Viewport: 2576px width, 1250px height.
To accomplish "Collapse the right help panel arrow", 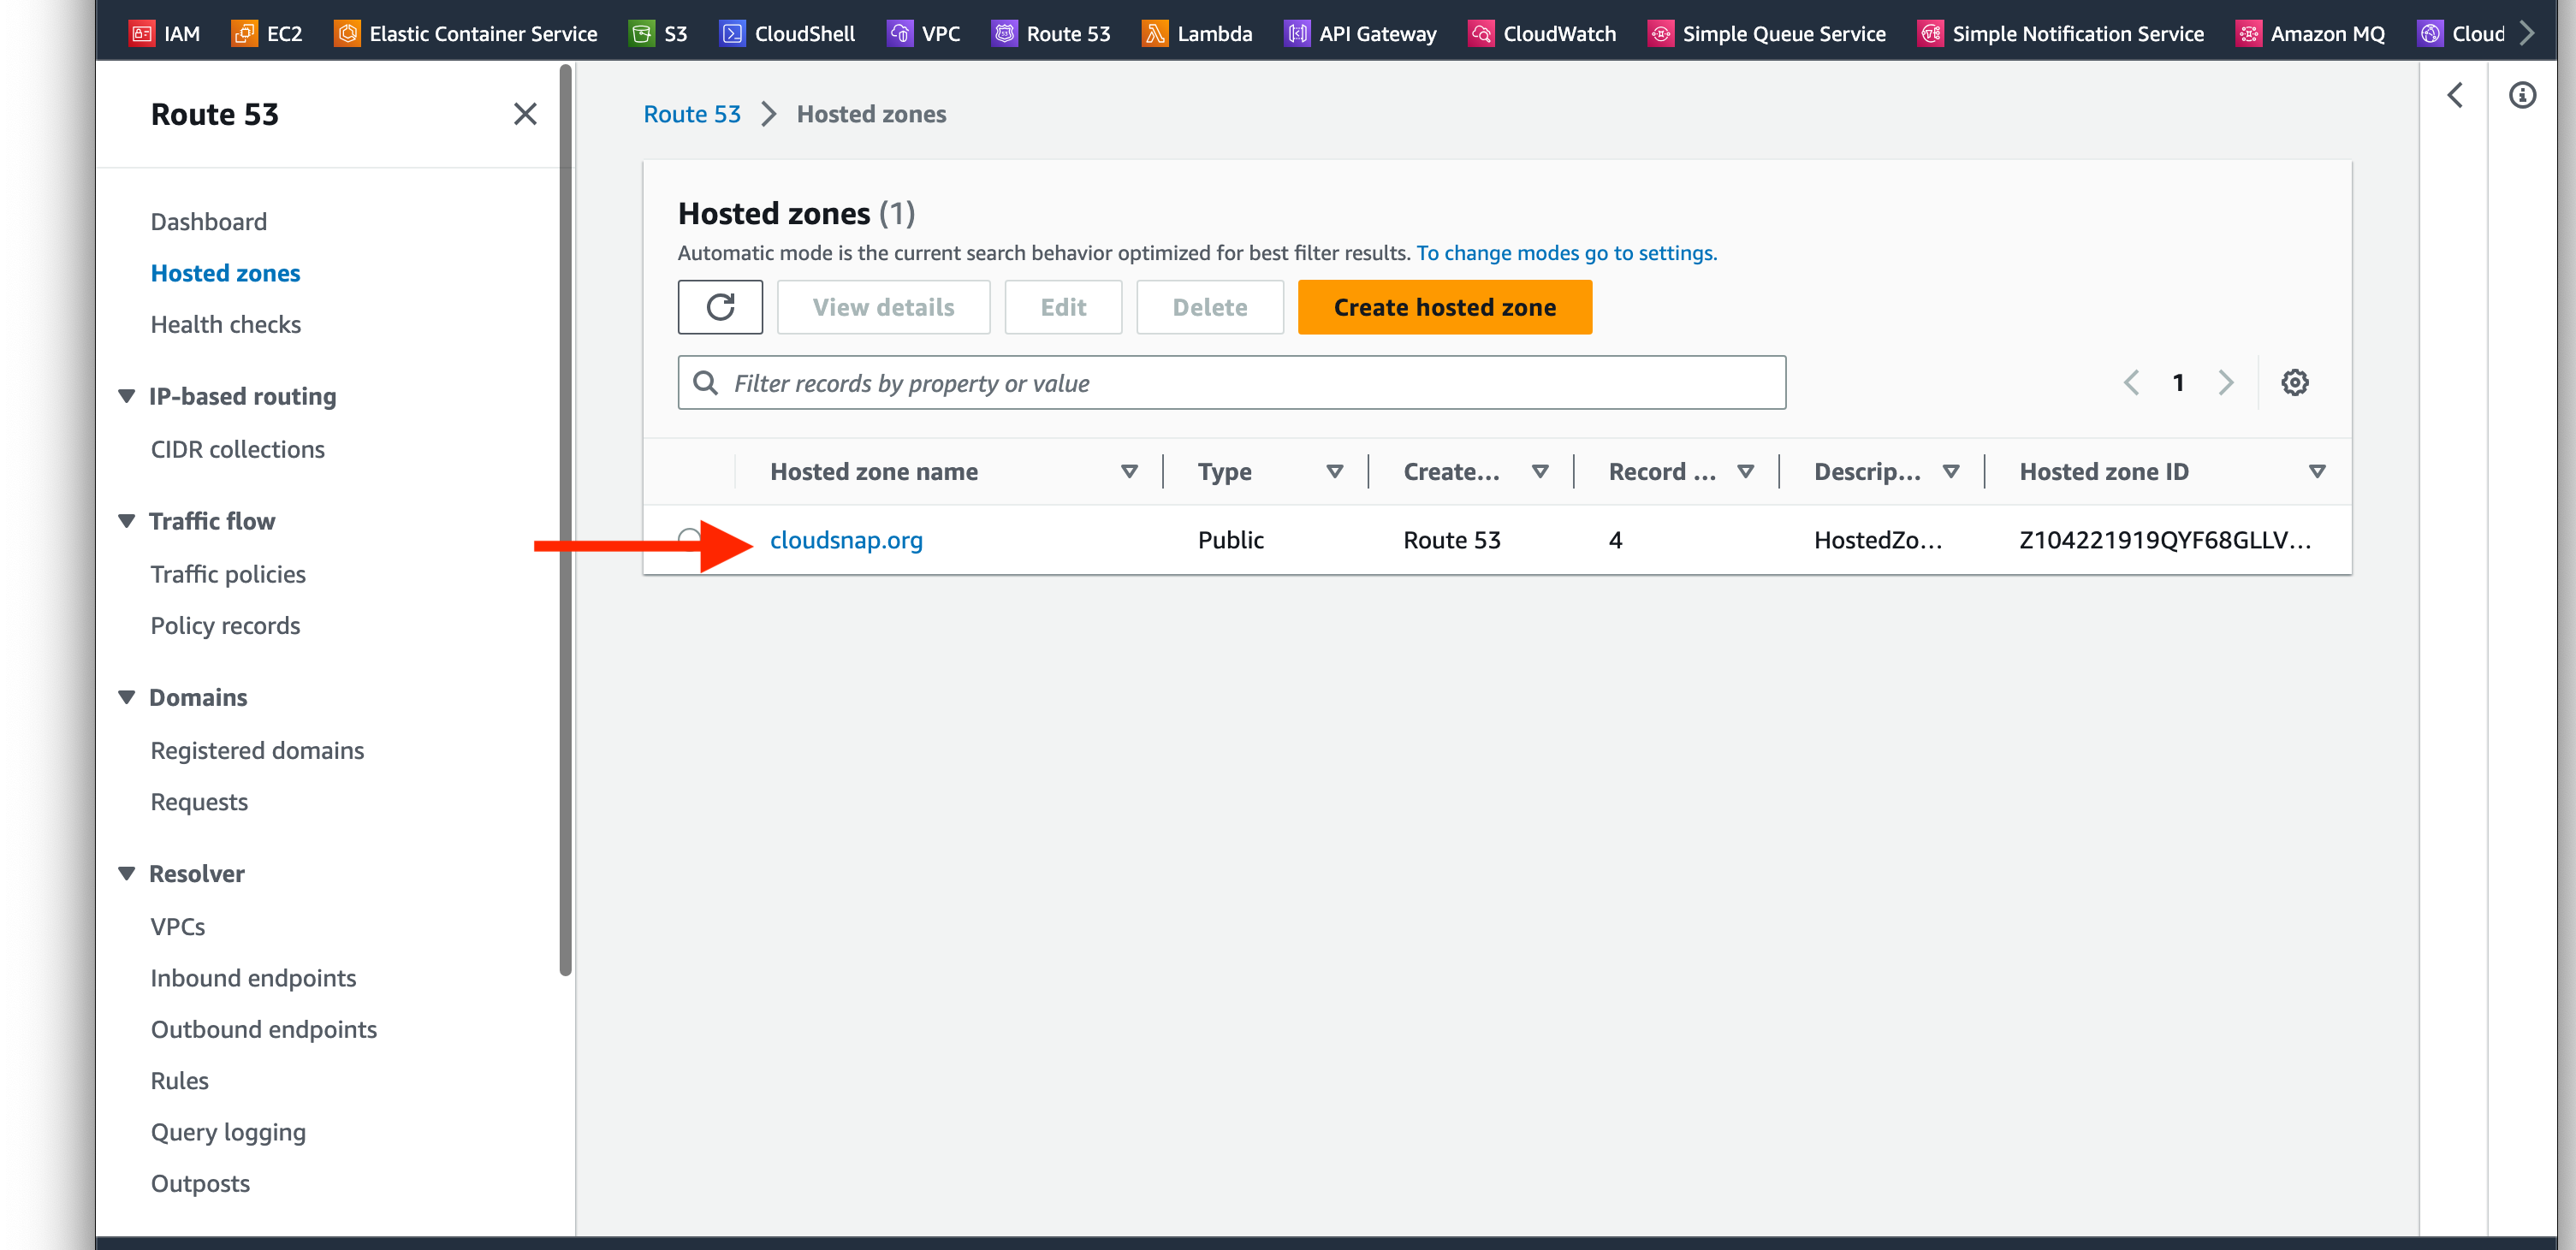I will tap(2455, 95).
